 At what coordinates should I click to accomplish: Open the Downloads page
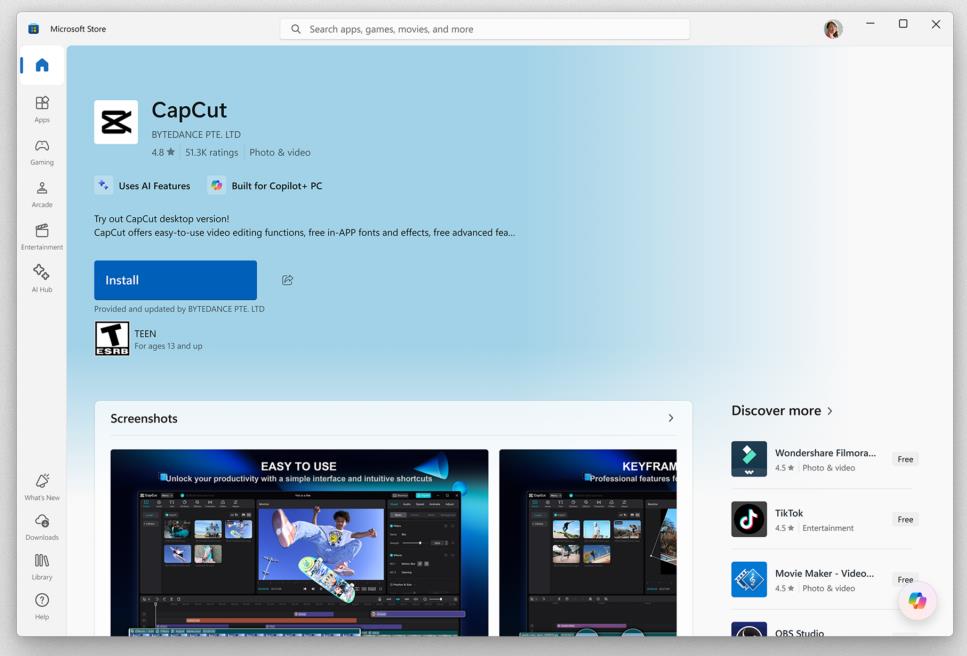(x=42, y=527)
